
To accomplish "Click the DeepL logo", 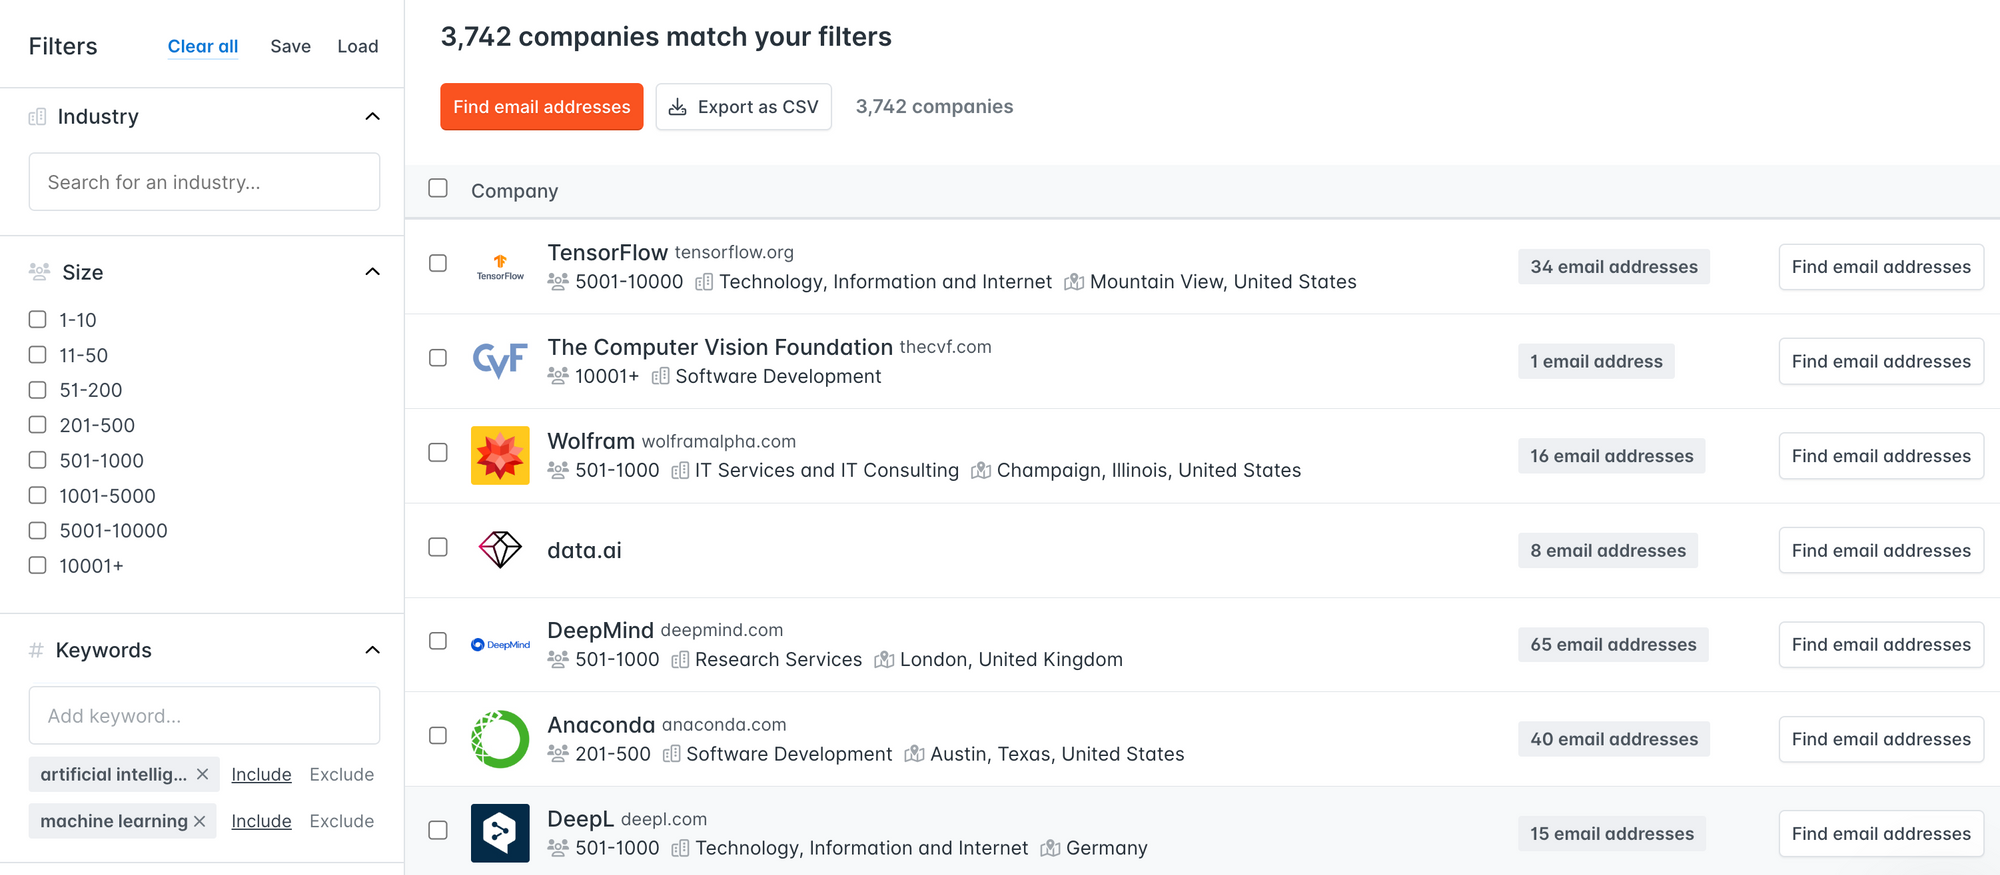I will [x=500, y=833].
